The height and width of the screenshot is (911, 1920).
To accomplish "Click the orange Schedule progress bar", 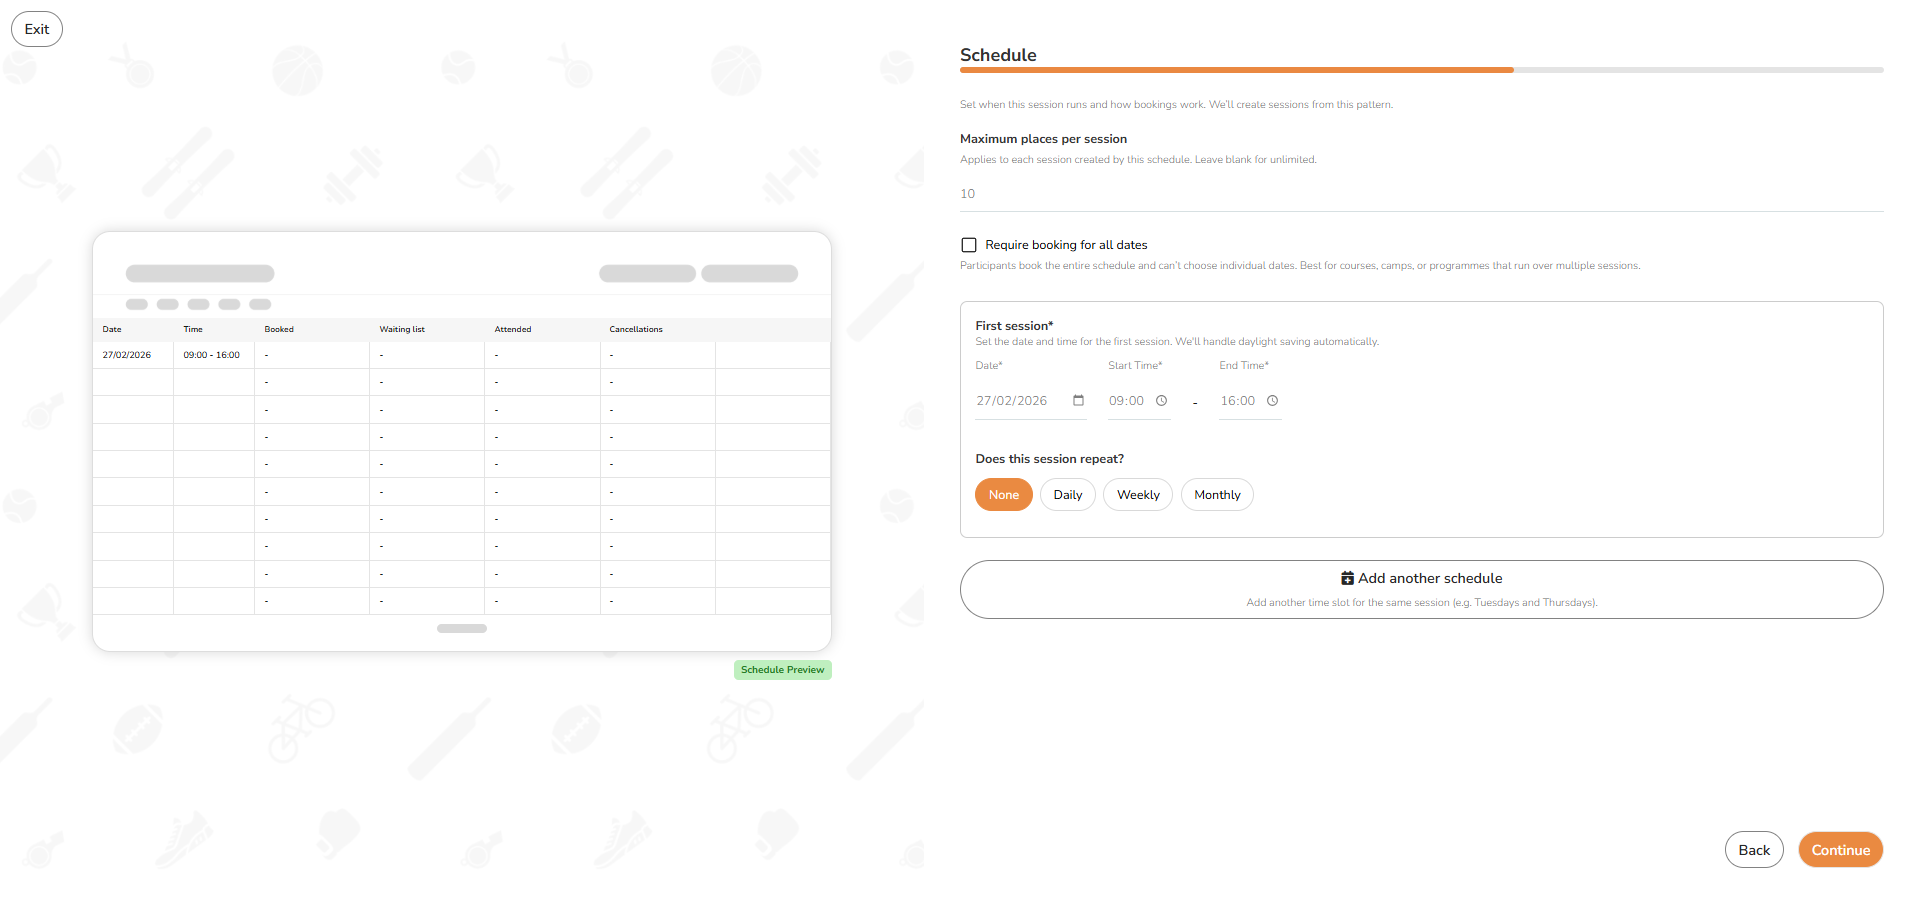I will [1236, 70].
